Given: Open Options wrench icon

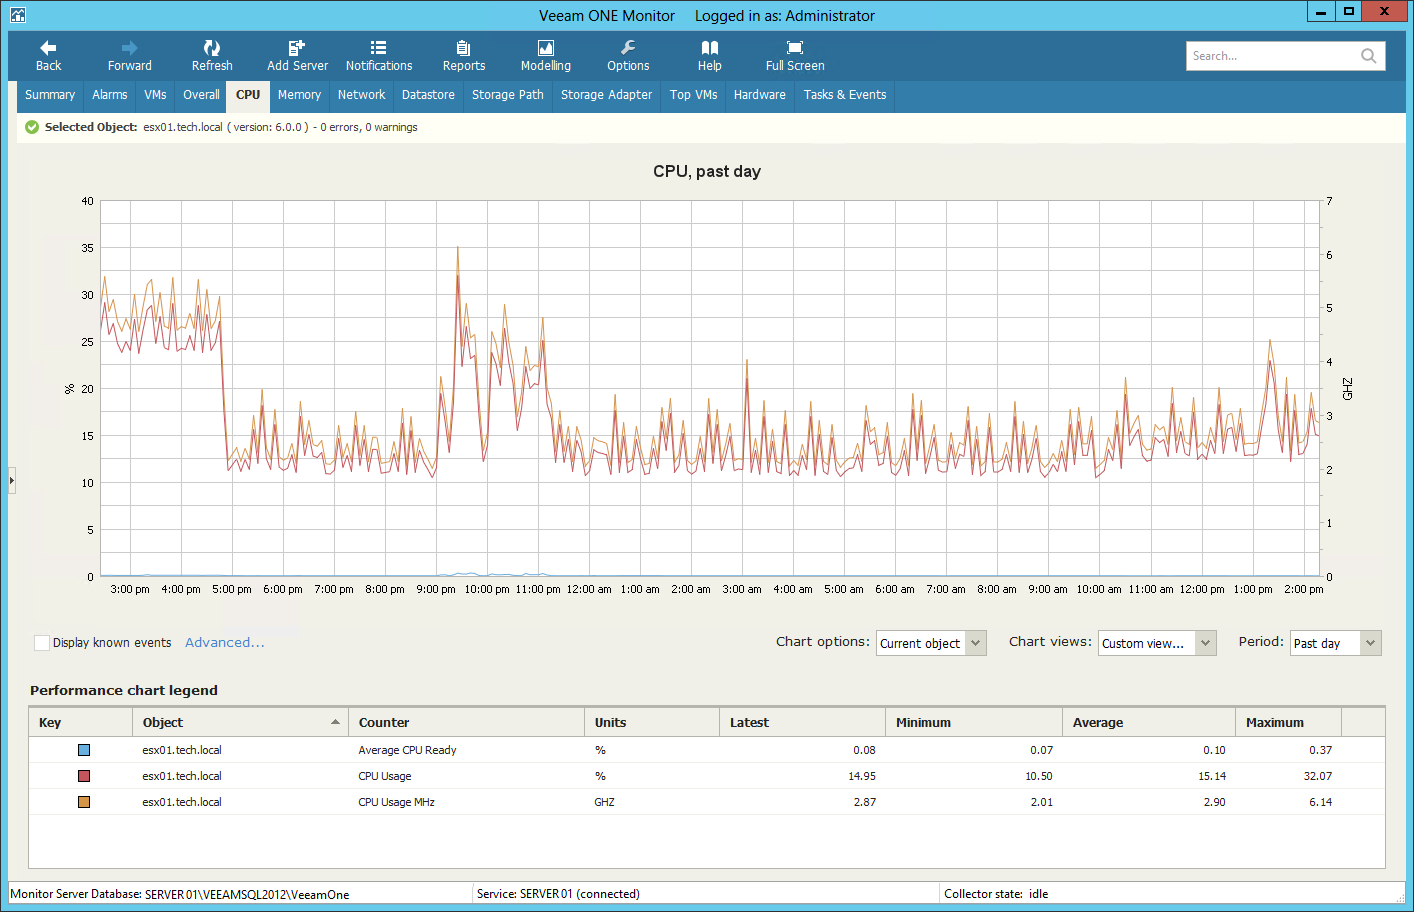Looking at the screenshot, I should 628,48.
